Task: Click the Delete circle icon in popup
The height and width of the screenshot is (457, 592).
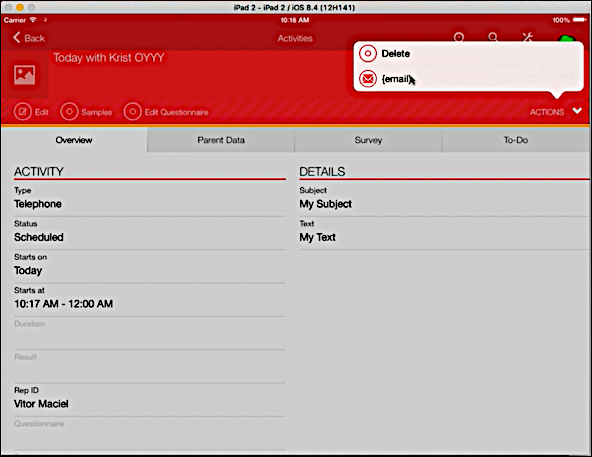Action: pyautogui.click(x=367, y=54)
